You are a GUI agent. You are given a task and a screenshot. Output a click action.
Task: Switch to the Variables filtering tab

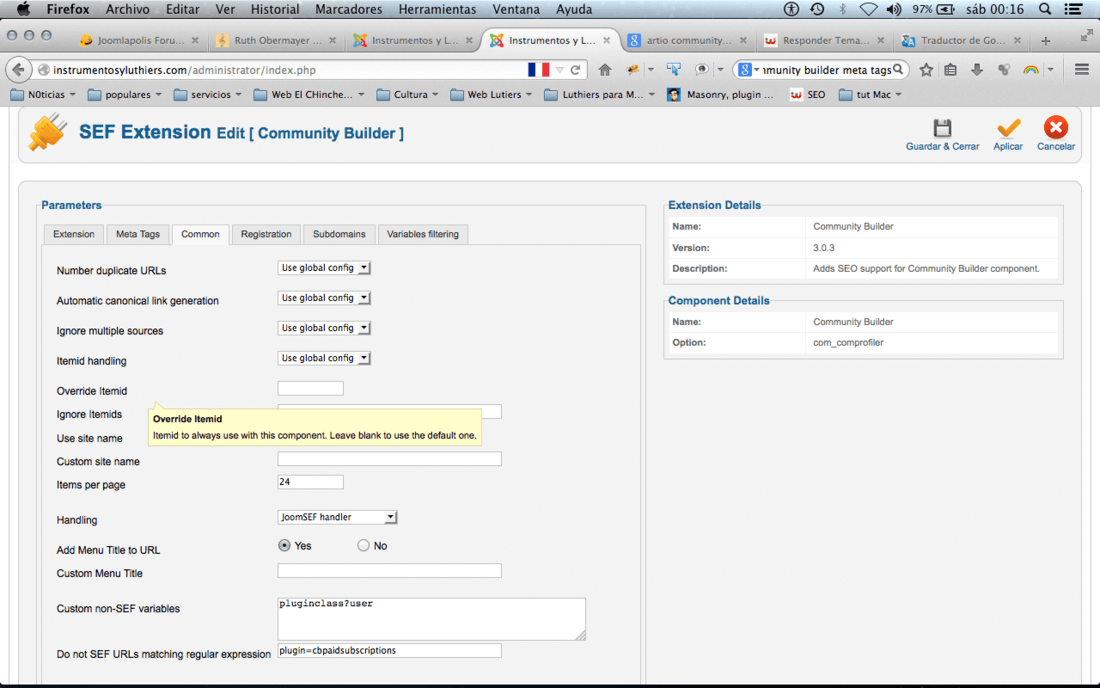pos(422,234)
